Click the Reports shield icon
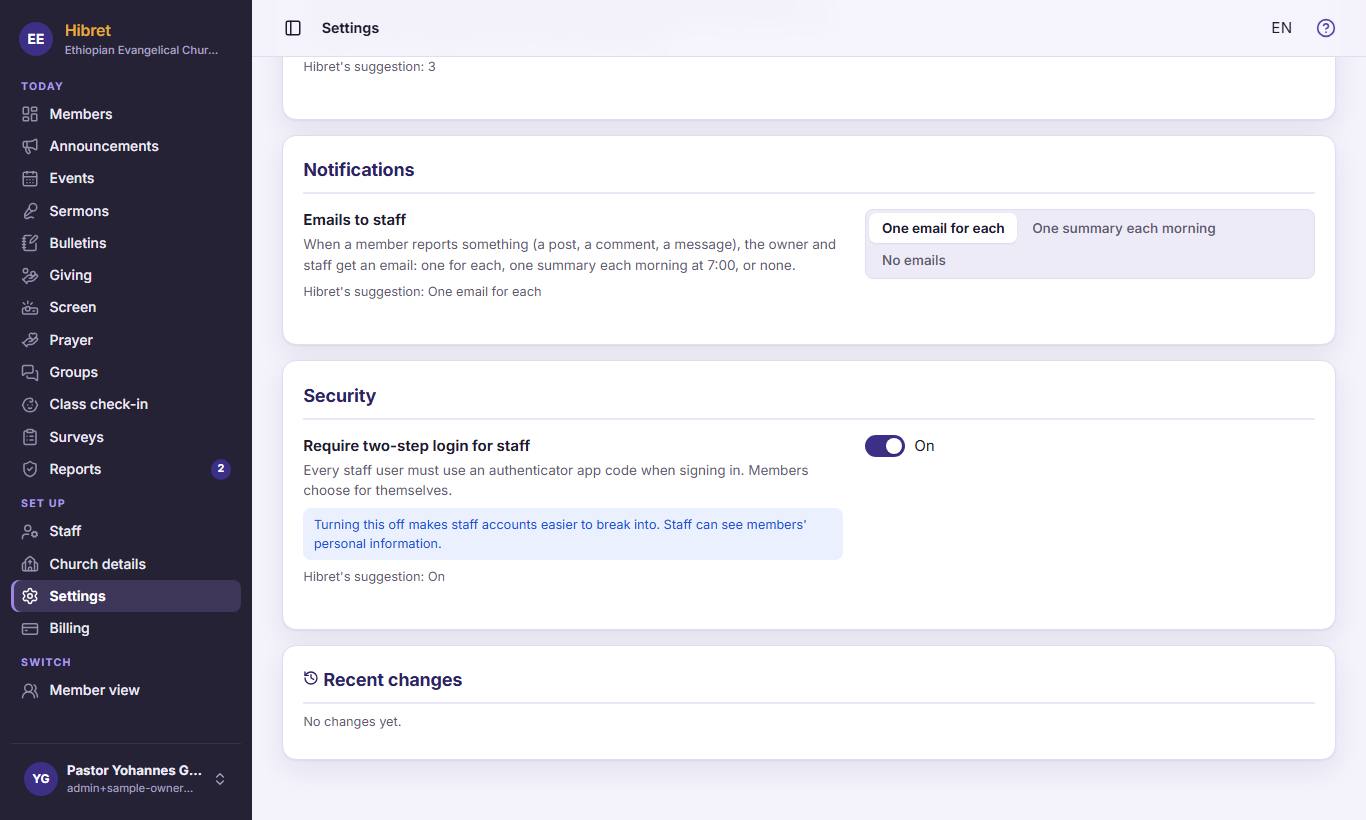The height and width of the screenshot is (820, 1366). click(x=30, y=469)
